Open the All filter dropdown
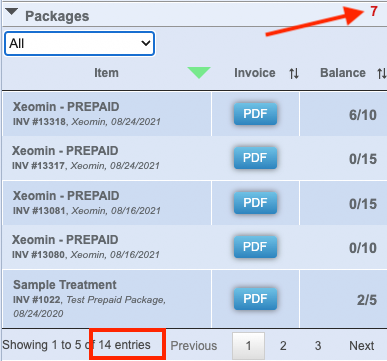 [79, 43]
